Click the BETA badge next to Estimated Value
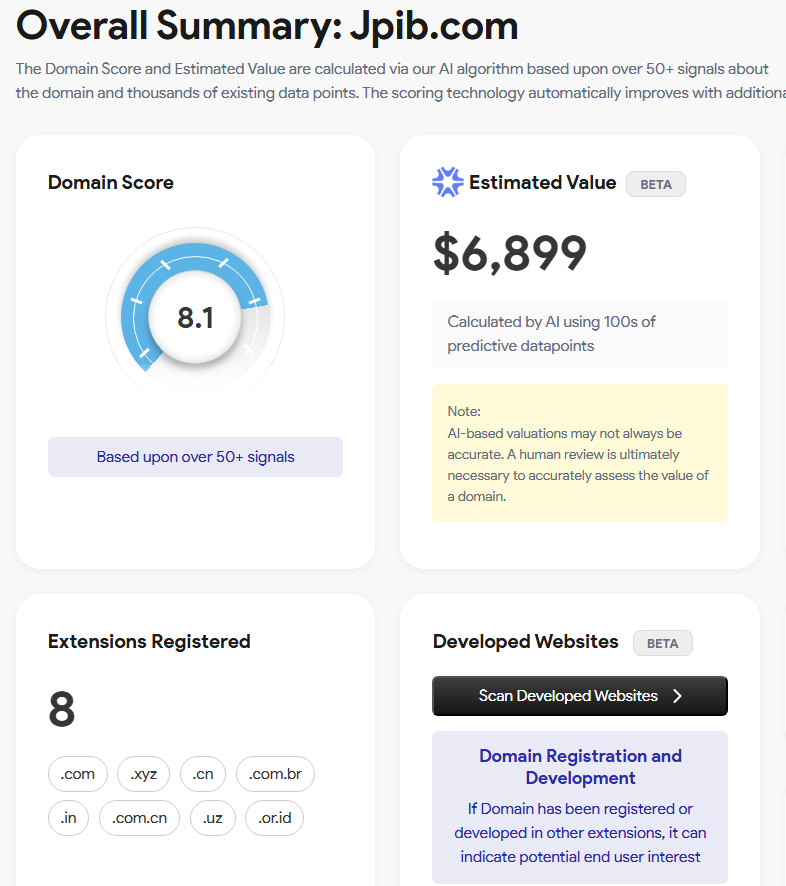 tap(655, 184)
